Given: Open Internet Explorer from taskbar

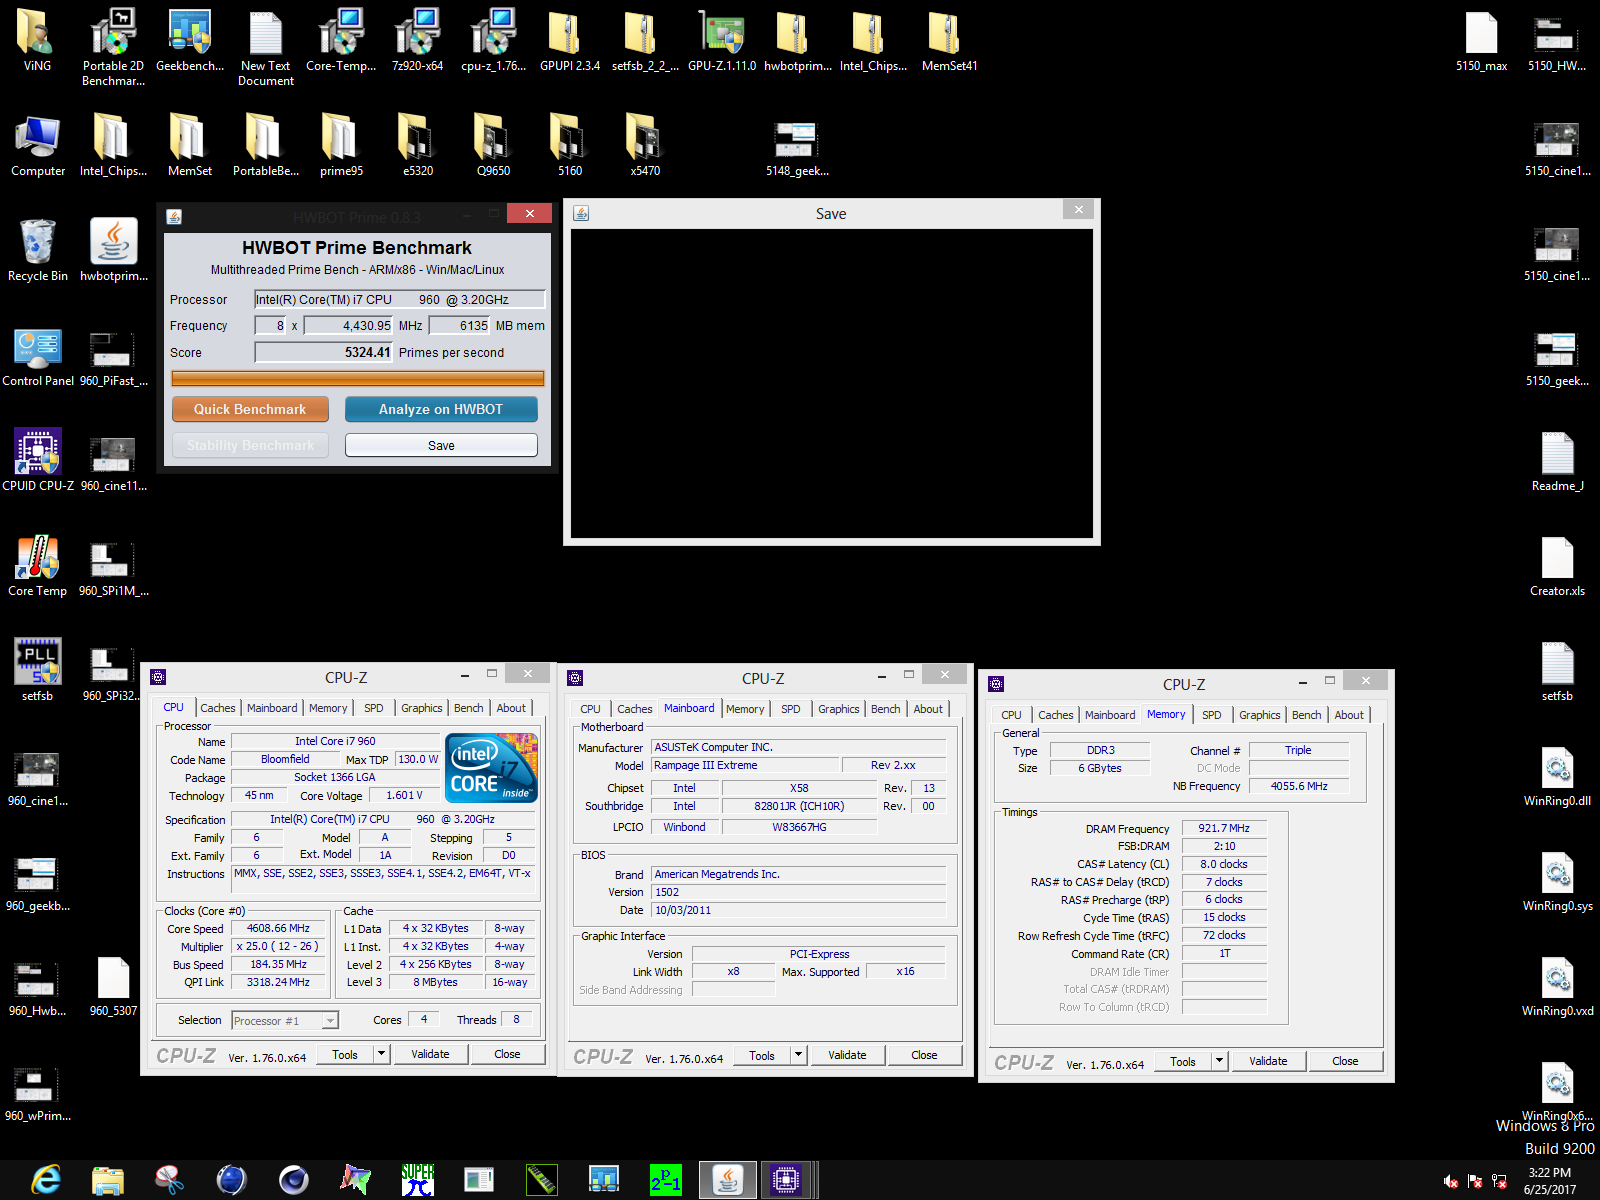Looking at the screenshot, I should [x=45, y=1180].
